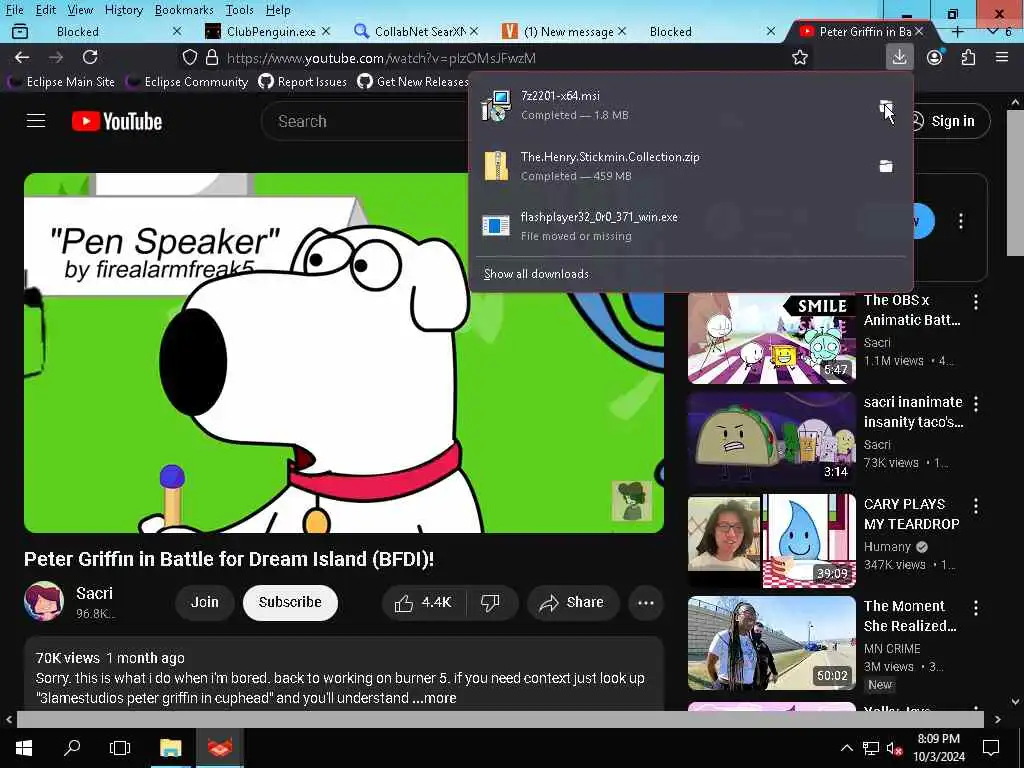Screen dimensions: 1024x768
Task: Open Windows taskbar search
Action: (72, 748)
